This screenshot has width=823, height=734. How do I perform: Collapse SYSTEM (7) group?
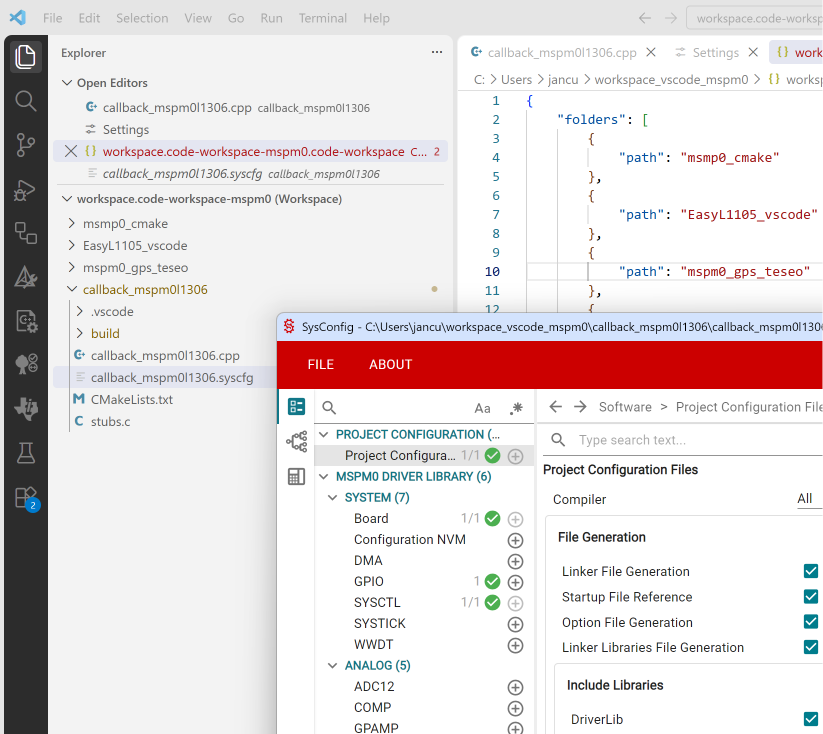coord(332,497)
